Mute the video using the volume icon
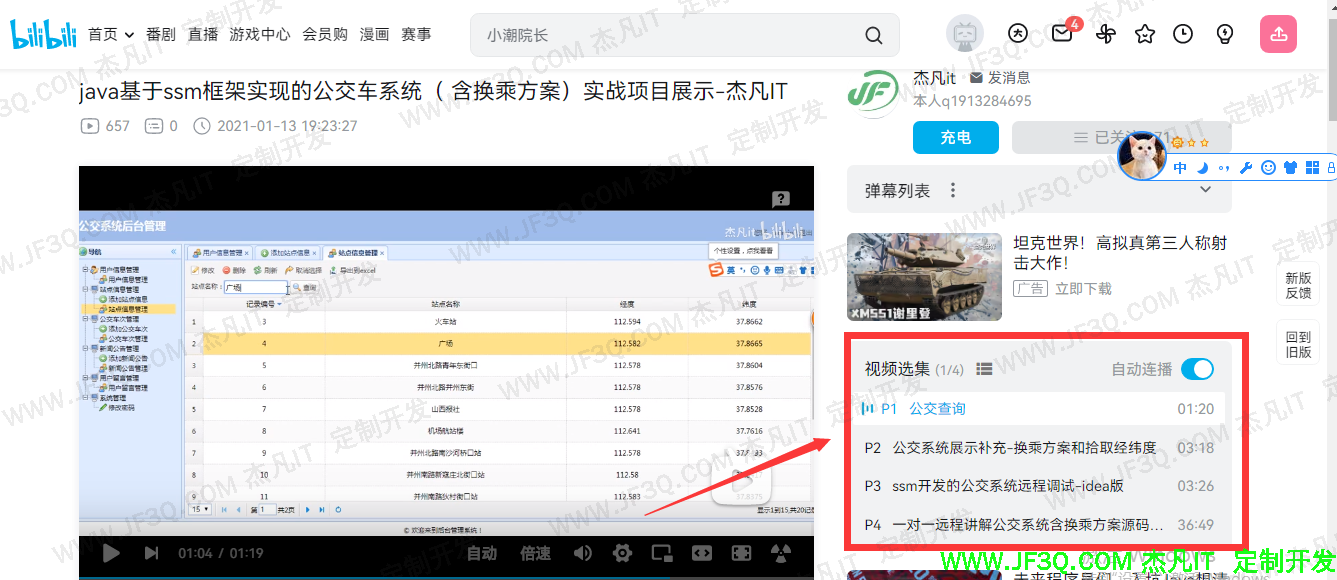Viewport: 1337px width, 580px height. [582, 553]
